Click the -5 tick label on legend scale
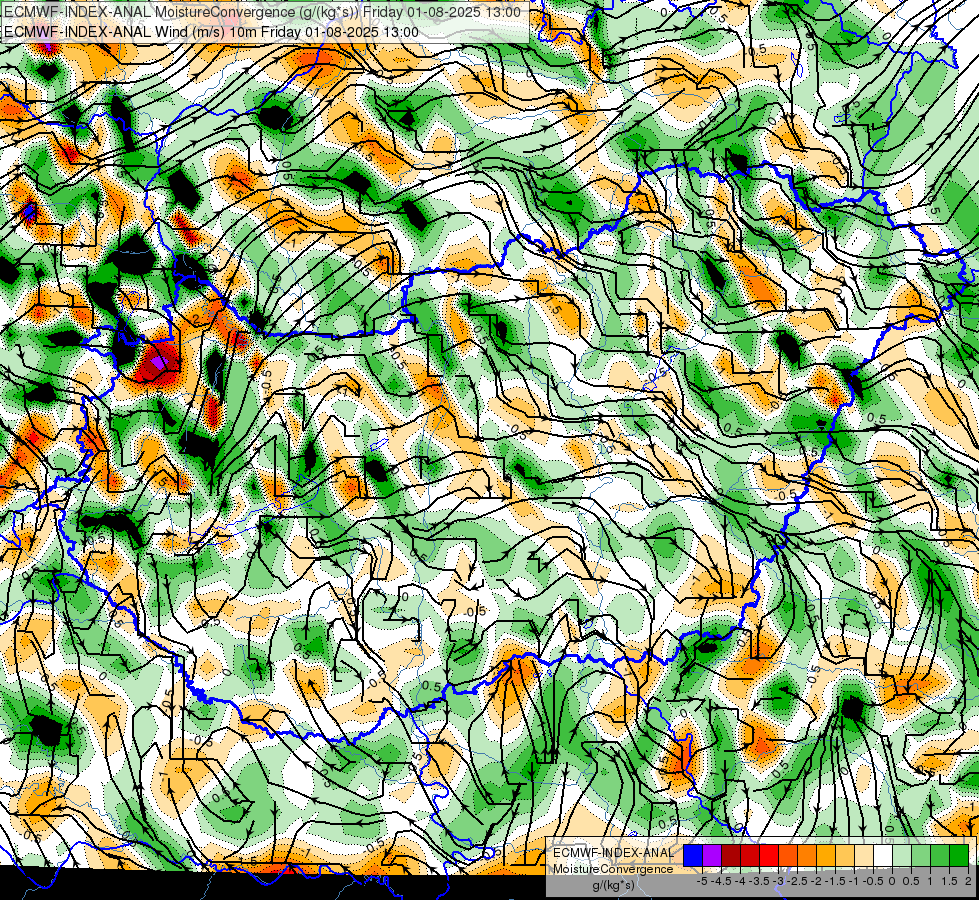 [x=702, y=881]
